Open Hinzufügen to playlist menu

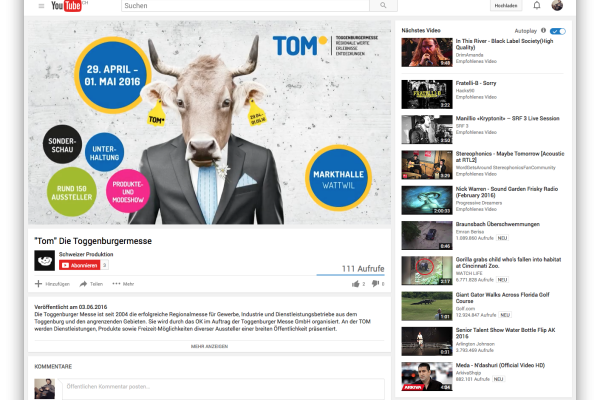53,284
